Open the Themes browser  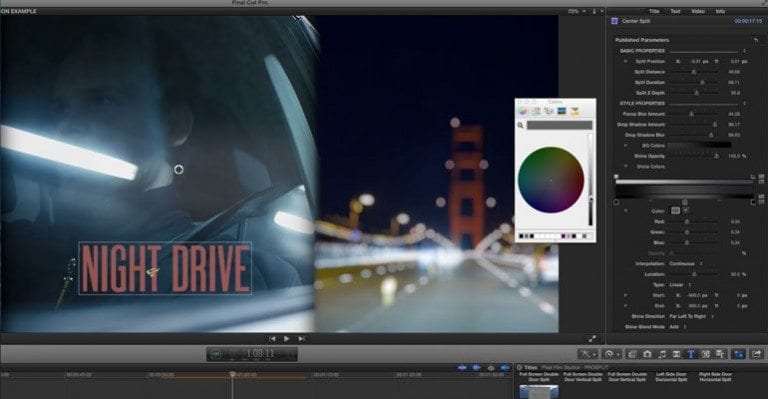pos(720,354)
